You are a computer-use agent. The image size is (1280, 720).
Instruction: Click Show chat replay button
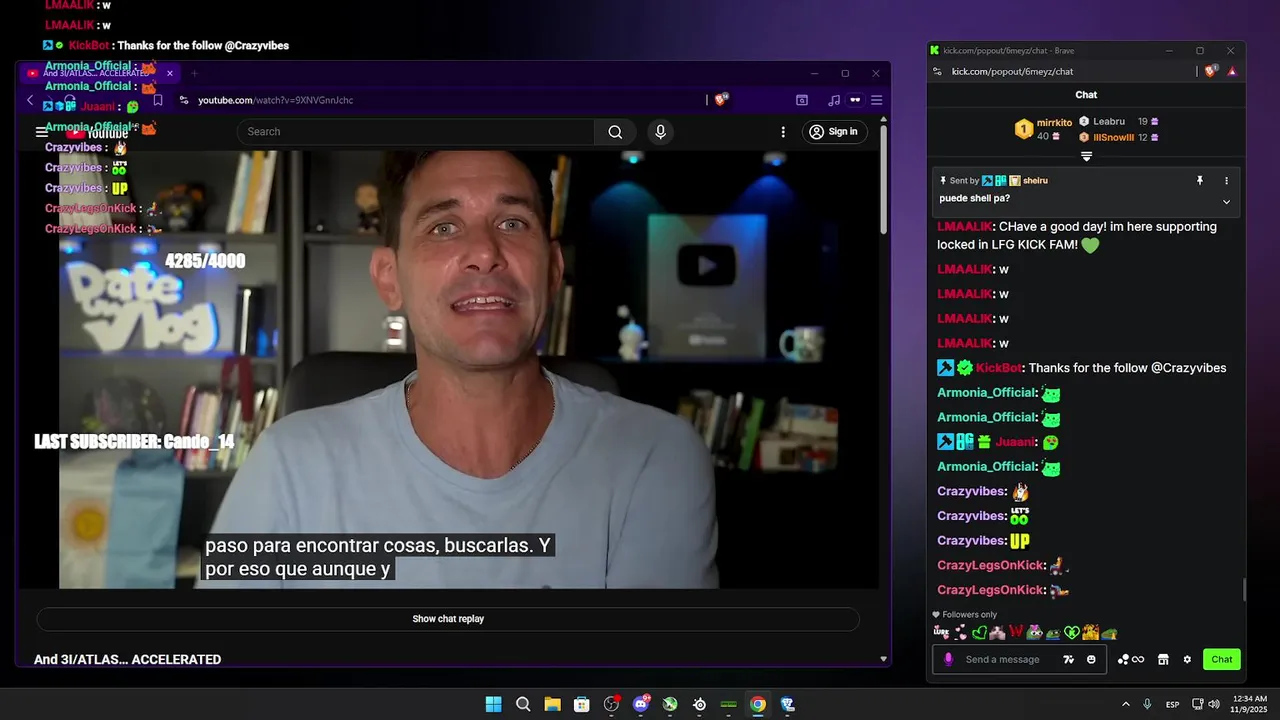[448, 619]
